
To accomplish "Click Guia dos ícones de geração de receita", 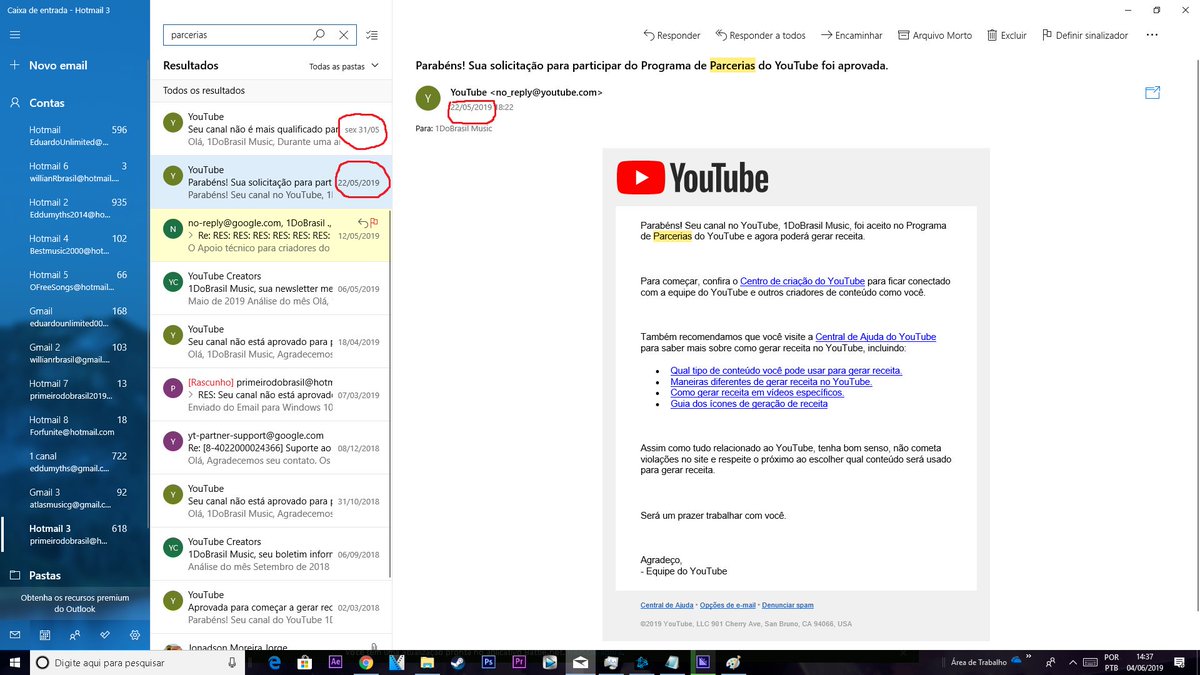I will coord(749,404).
